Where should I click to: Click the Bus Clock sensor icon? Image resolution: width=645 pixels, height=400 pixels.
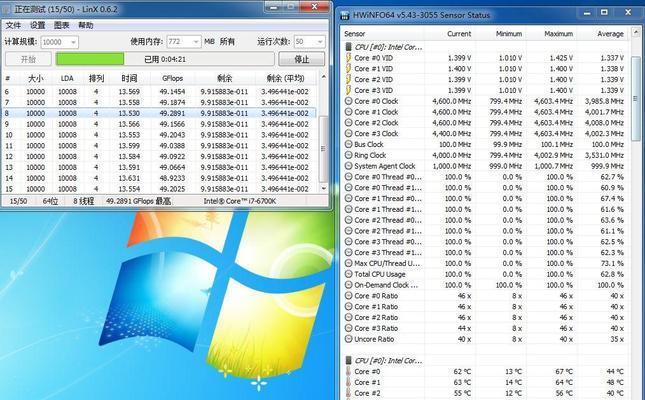[348, 144]
